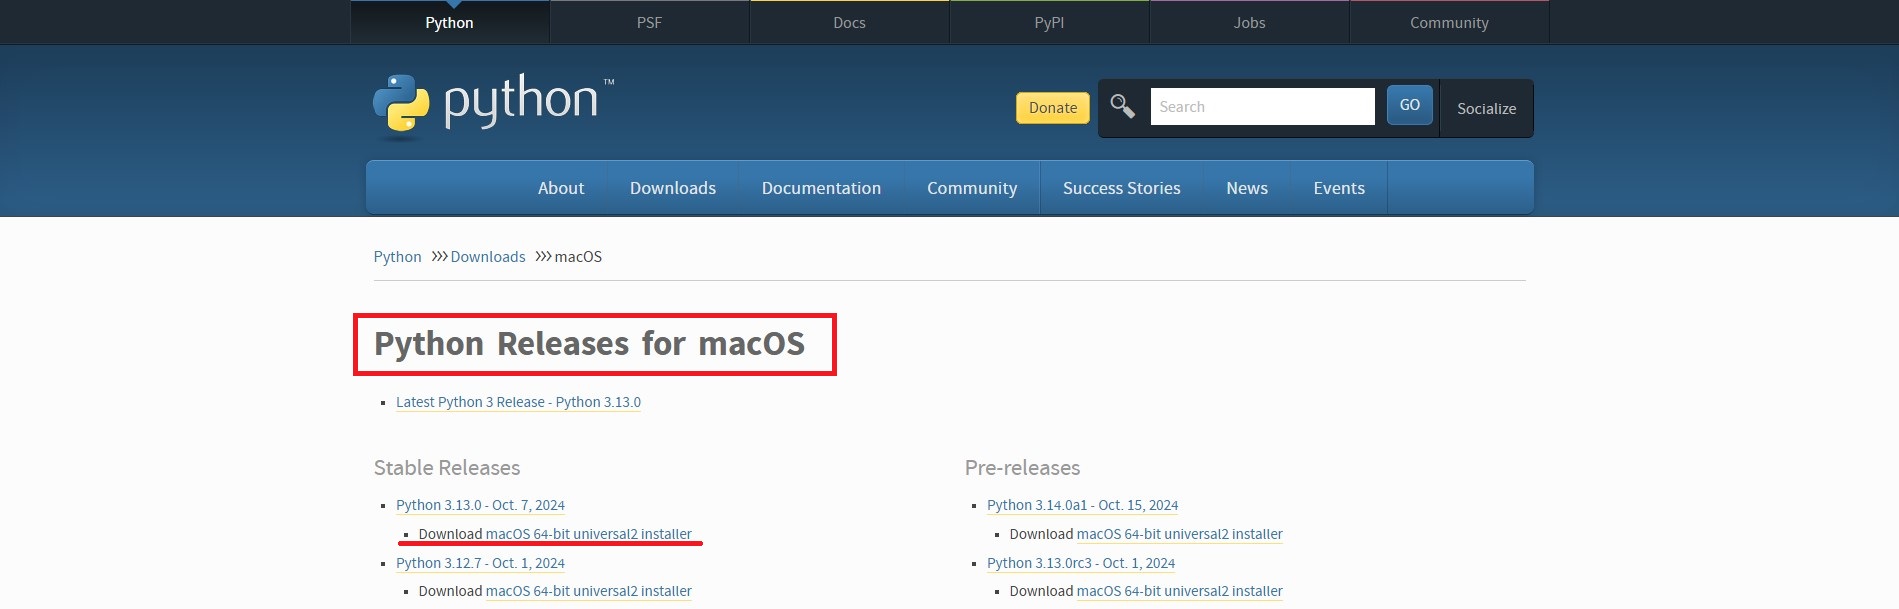
Task: Open Python 3.12.7 - Oct. 1, 2024 release
Action: pos(480,563)
